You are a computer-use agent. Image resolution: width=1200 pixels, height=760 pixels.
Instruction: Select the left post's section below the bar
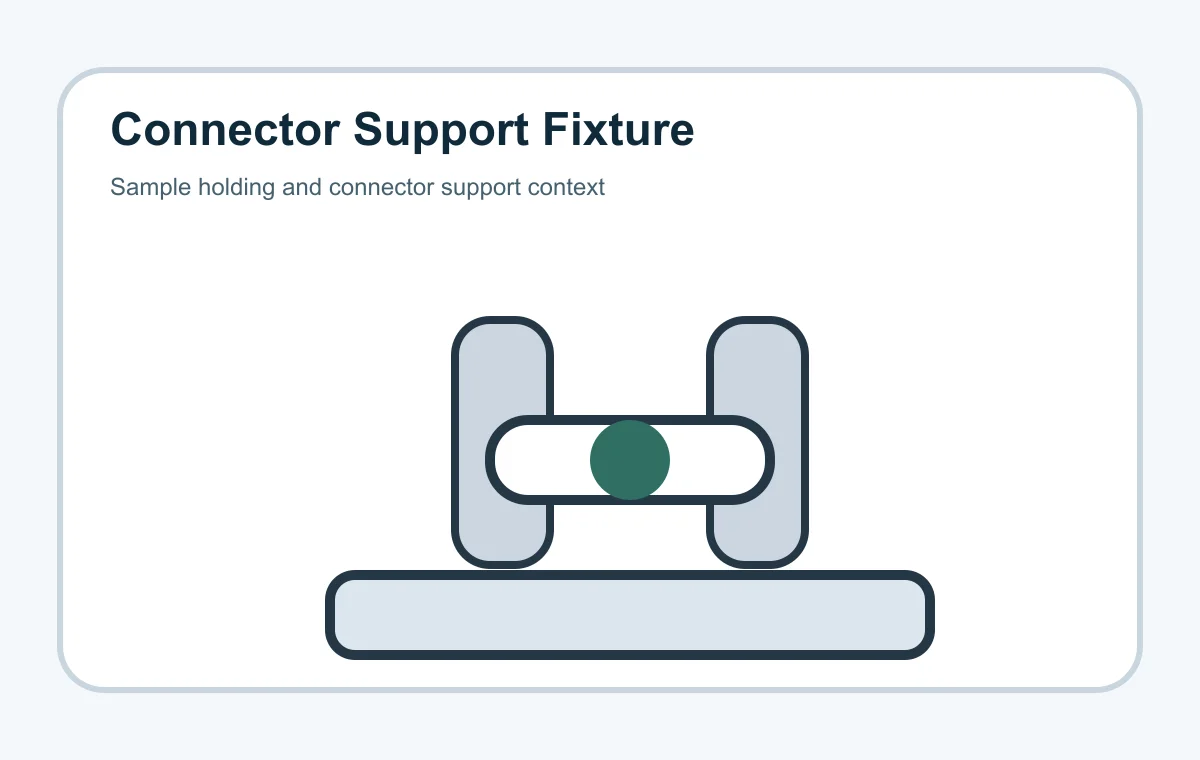[503, 536]
